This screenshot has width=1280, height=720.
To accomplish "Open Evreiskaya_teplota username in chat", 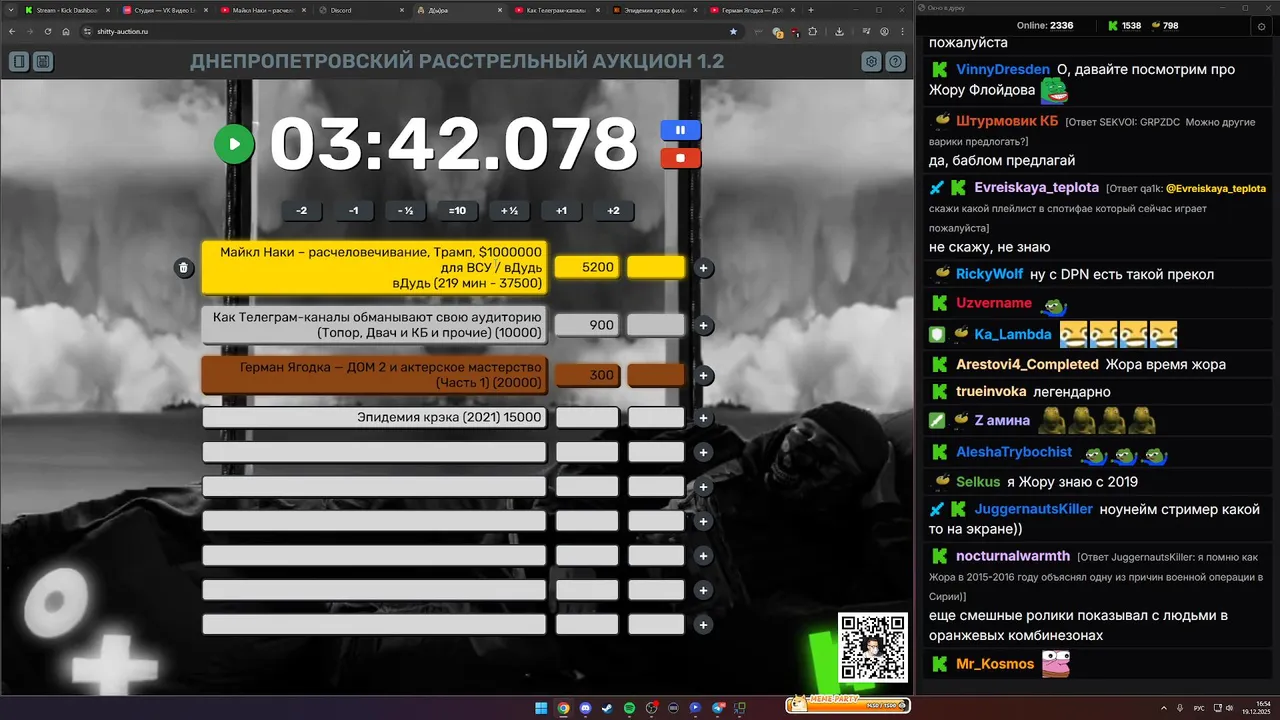I will tap(1036, 188).
